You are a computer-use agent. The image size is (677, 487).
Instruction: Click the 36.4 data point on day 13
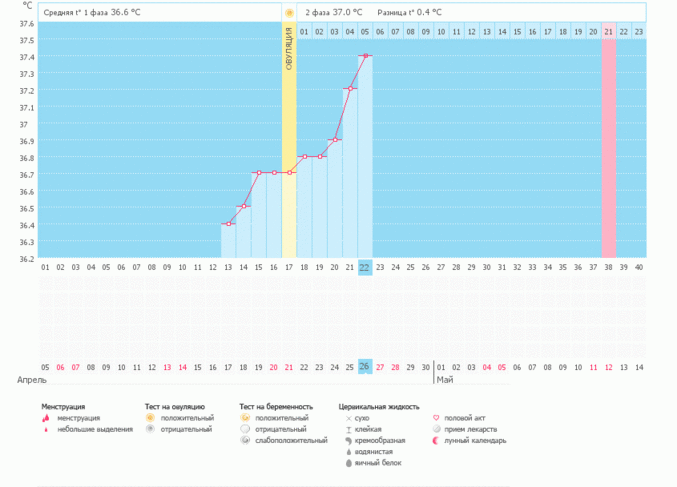[x=229, y=224]
